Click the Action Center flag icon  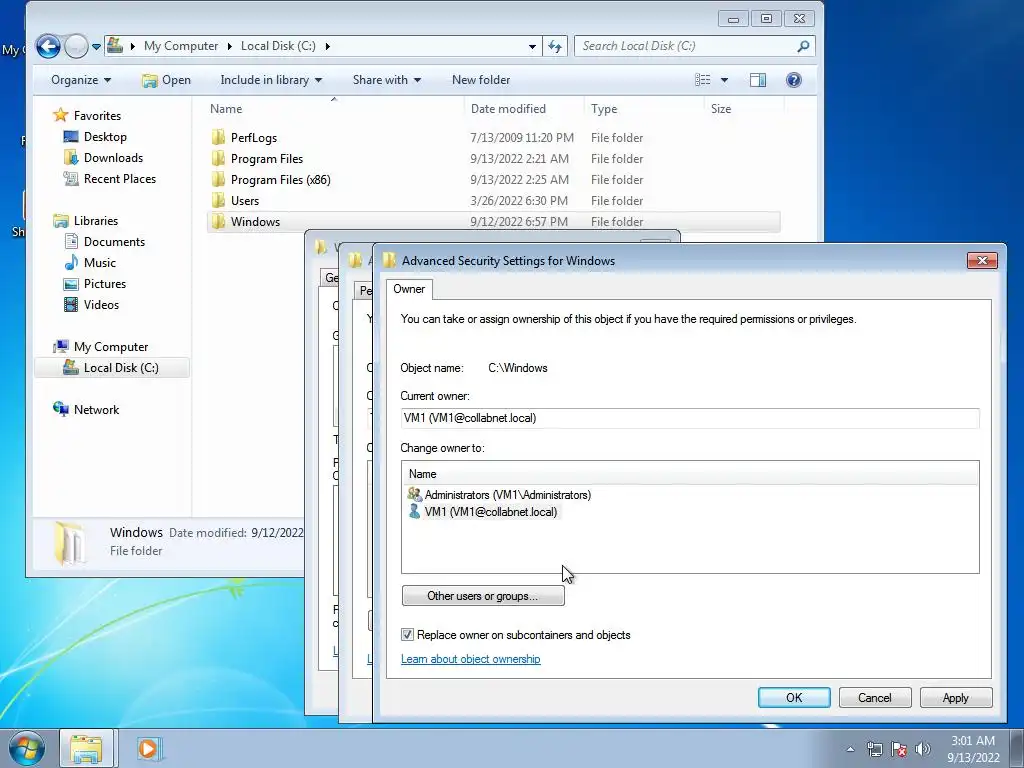coord(899,749)
